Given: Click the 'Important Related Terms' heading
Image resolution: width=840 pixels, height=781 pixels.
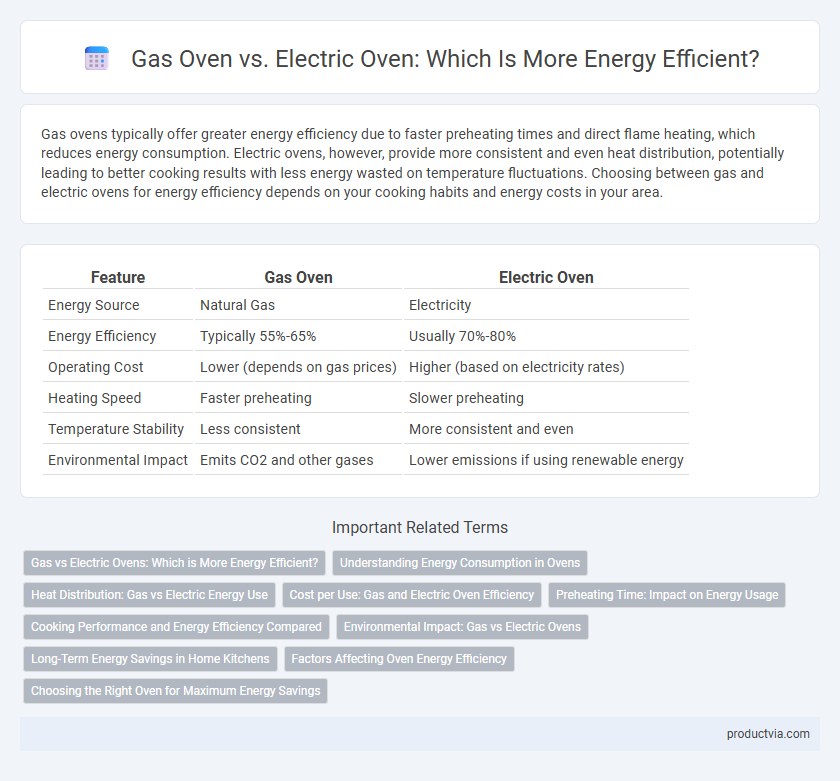Looking at the screenshot, I should (x=420, y=527).
